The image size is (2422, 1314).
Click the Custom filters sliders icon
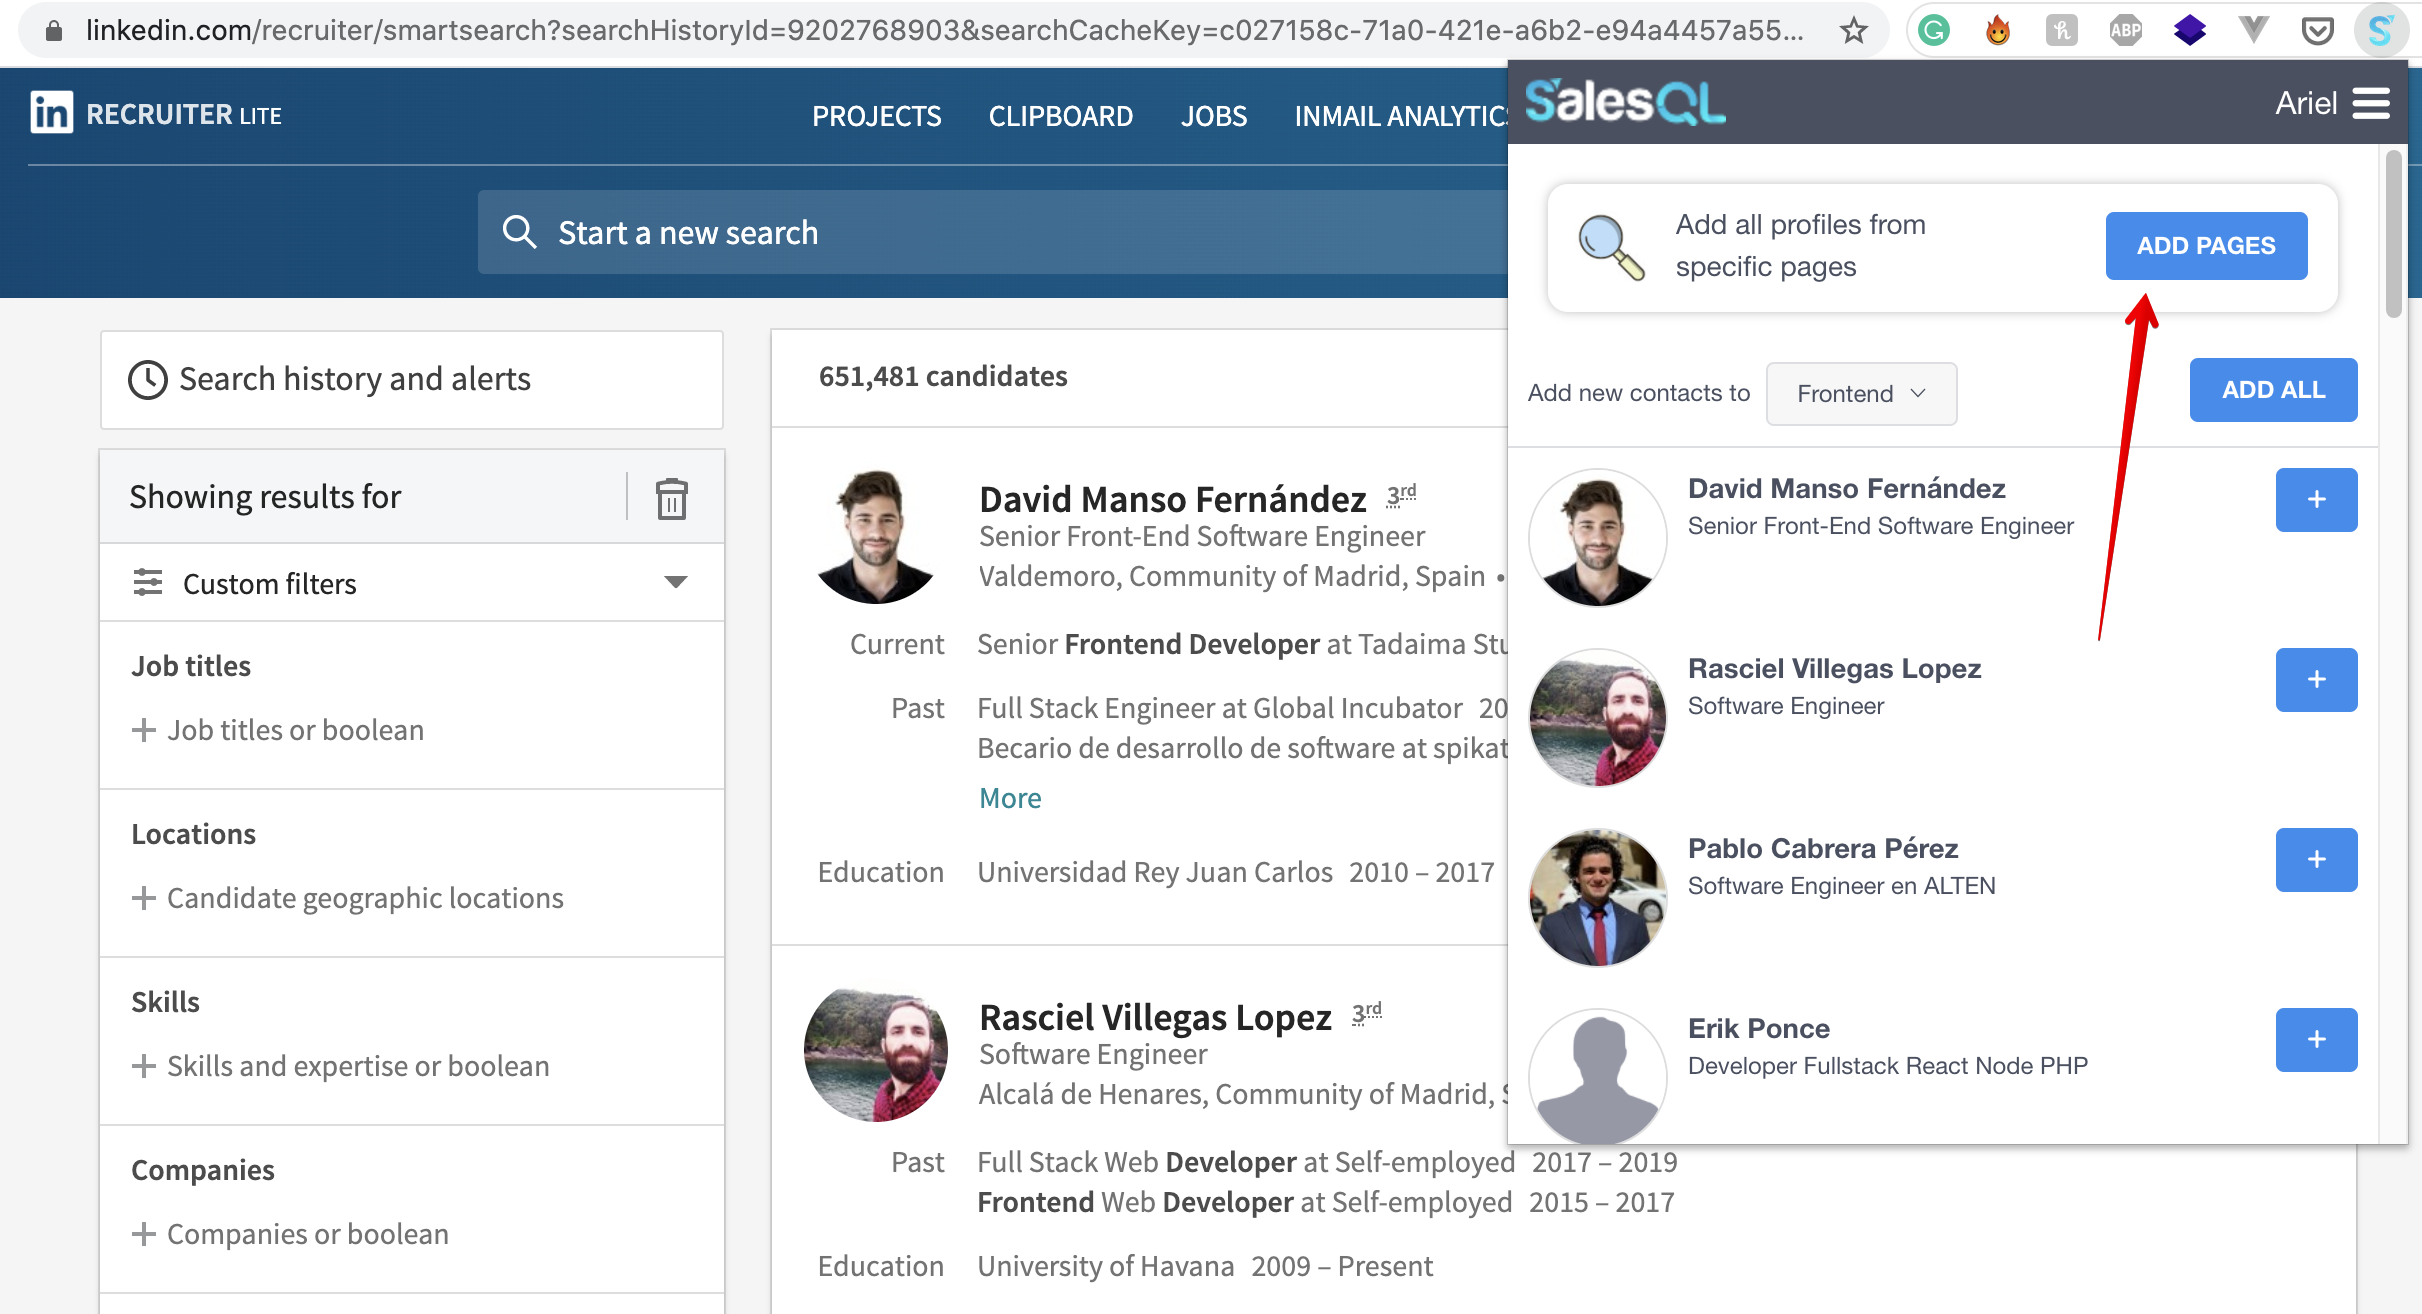click(x=148, y=583)
